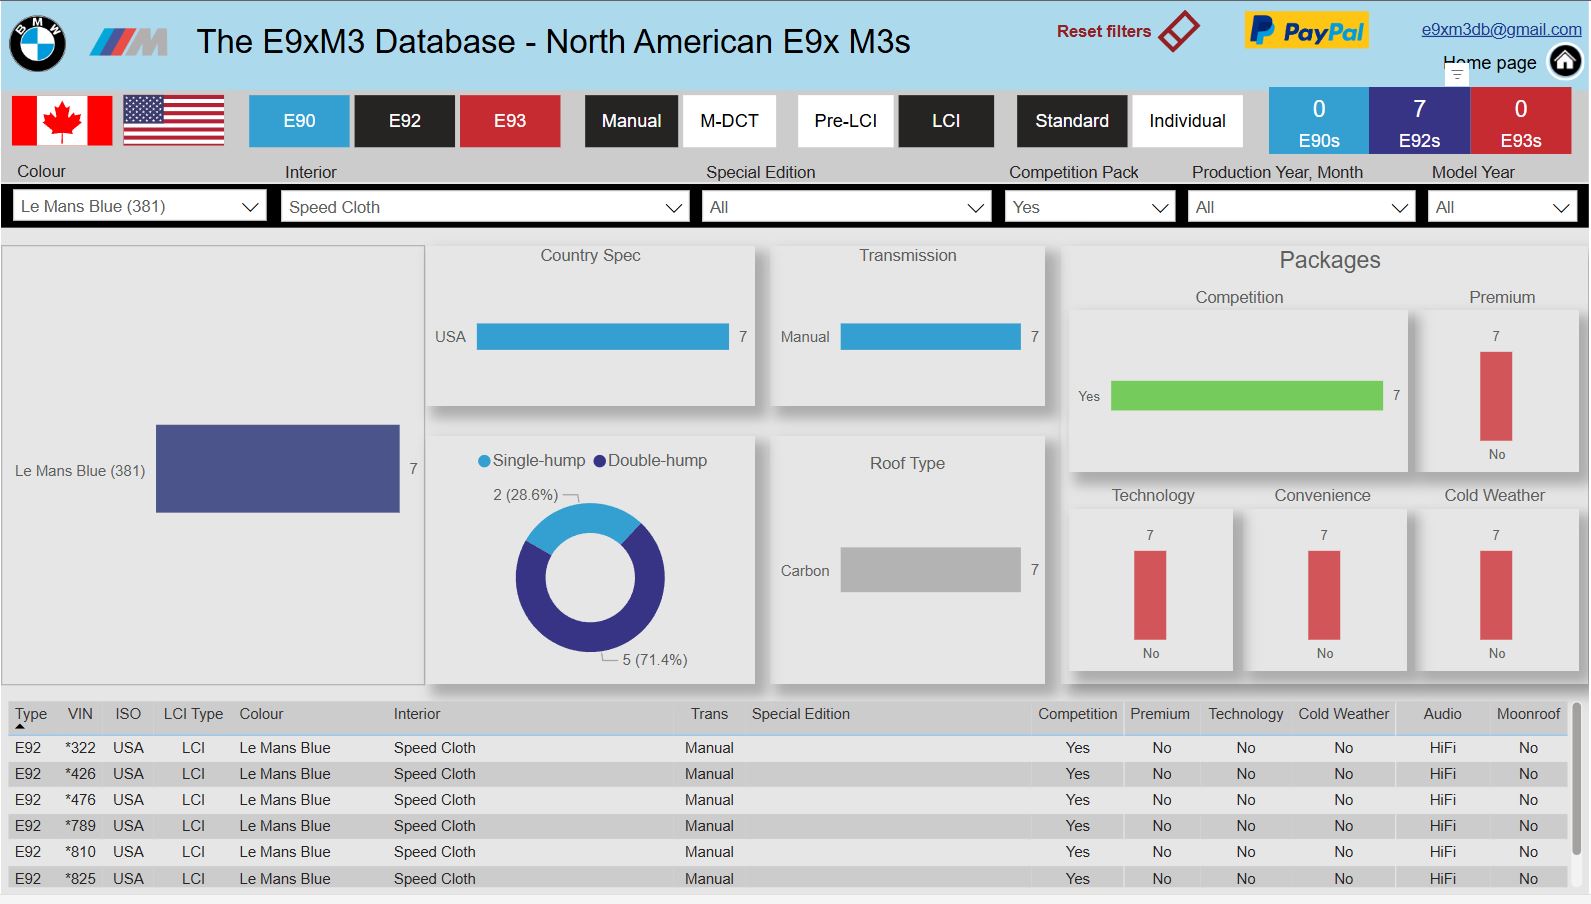Click the Reset filters eraser icon

pyautogui.click(x=1179, y=31)
